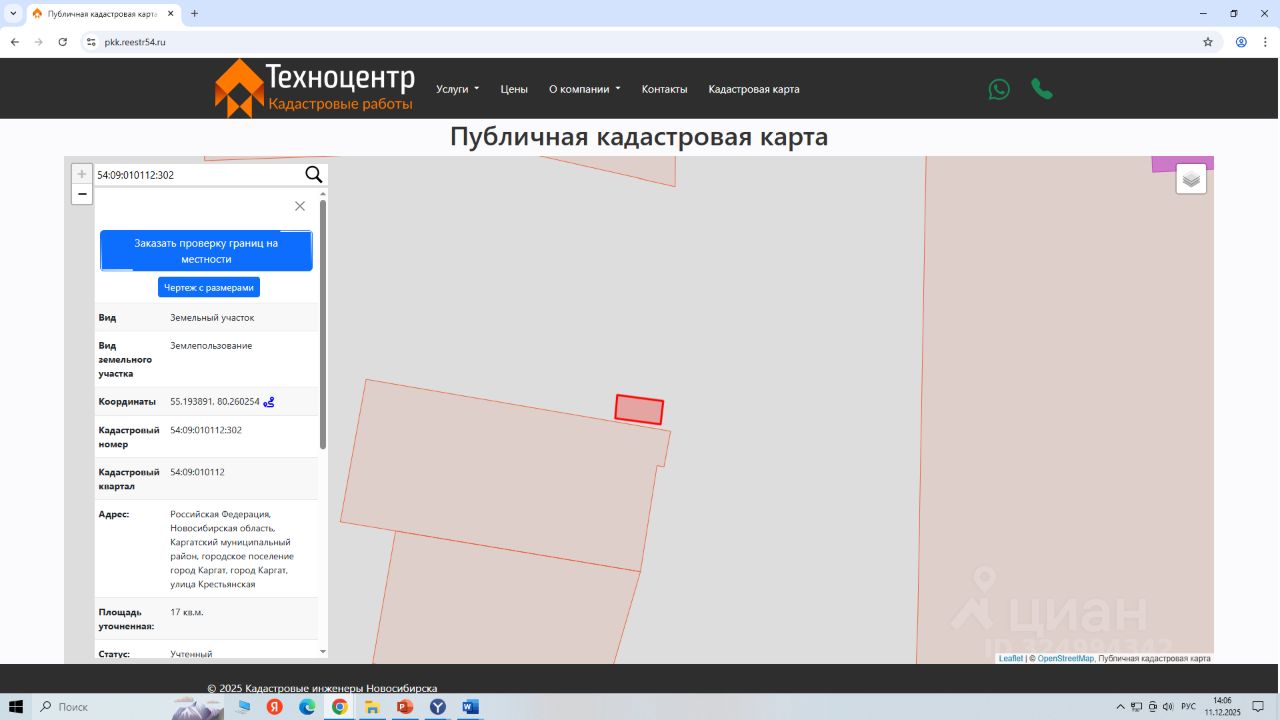Open the route icon next to coordinates

(x=269, y=402)
